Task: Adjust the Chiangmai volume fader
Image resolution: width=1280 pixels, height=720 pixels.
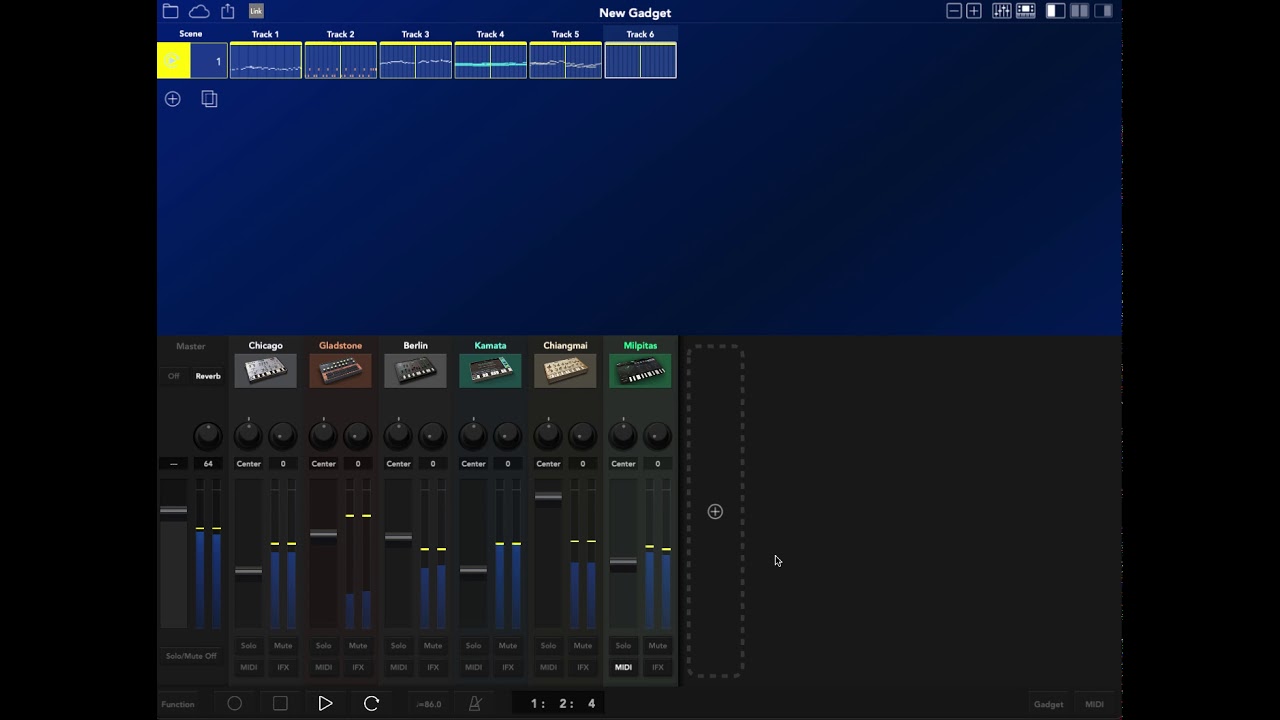Action: 548,497
